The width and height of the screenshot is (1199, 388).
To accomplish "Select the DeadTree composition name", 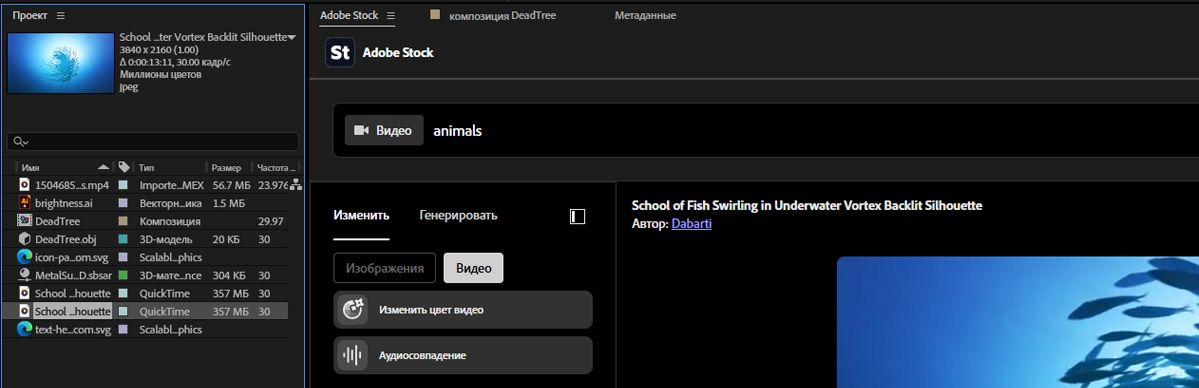I will pos(57,221).
